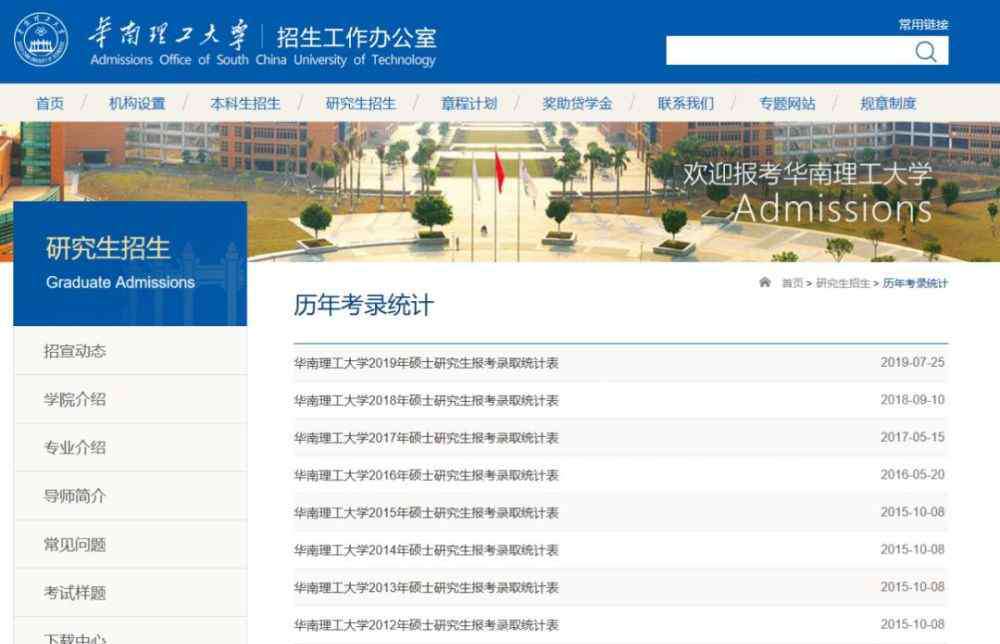Open the 常用链接 link
The width and height of the screenshot is (1000, 644).
coord(923,24)
